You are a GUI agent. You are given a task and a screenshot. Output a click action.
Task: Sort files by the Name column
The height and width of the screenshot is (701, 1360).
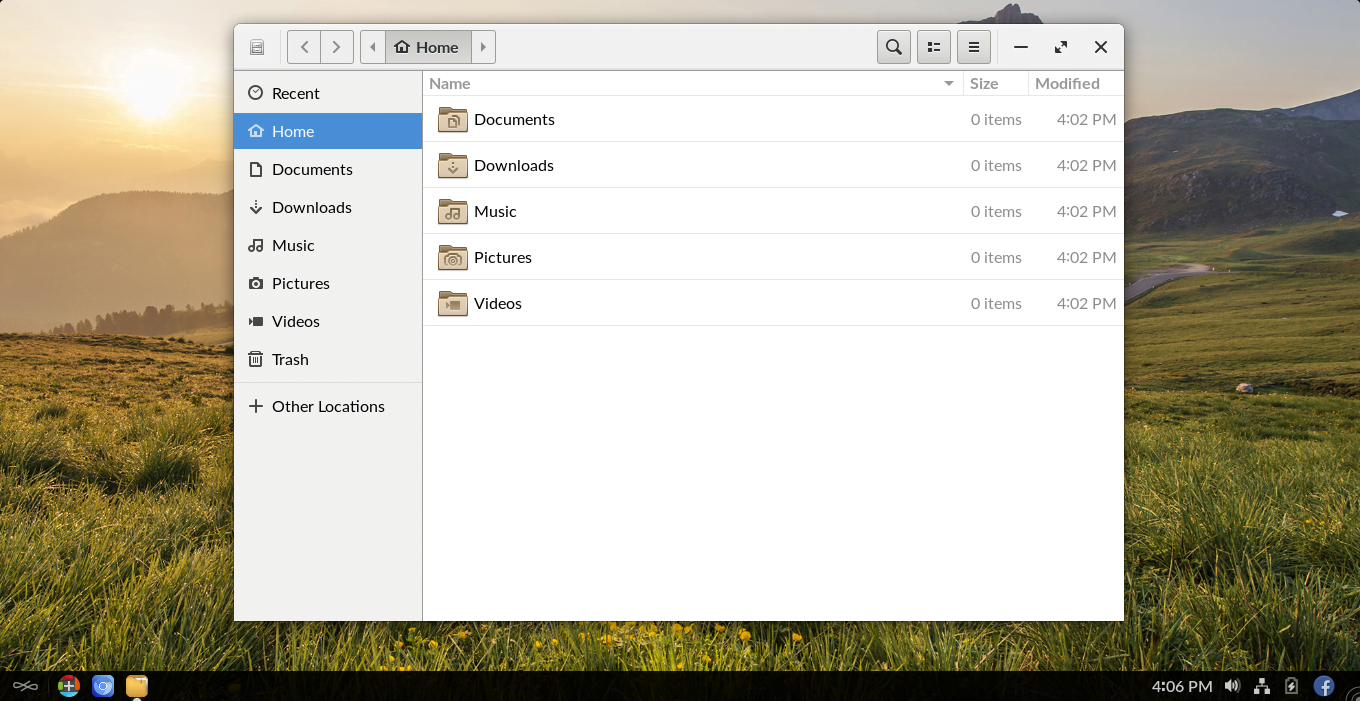tap(693, 83)
